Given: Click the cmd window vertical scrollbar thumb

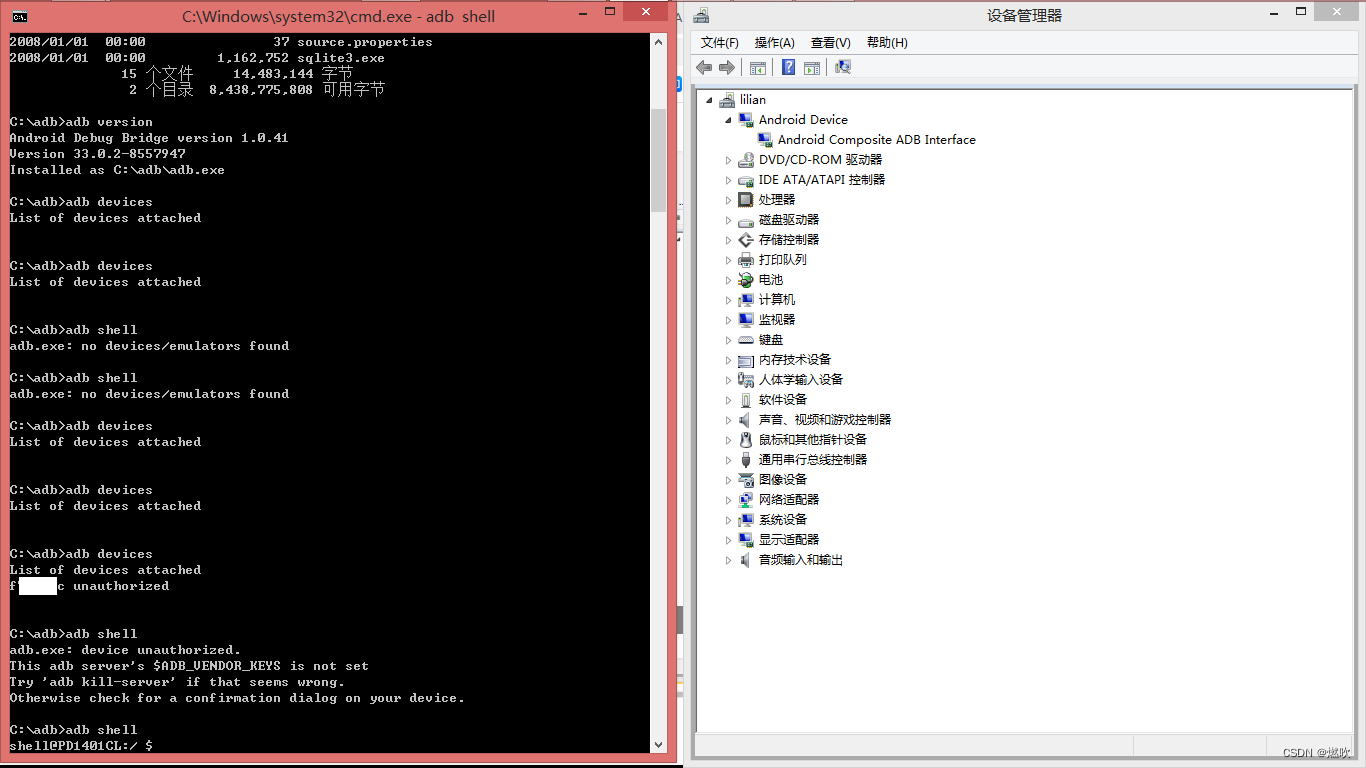Looking at the screenshot, I should (x=658, y=160).
